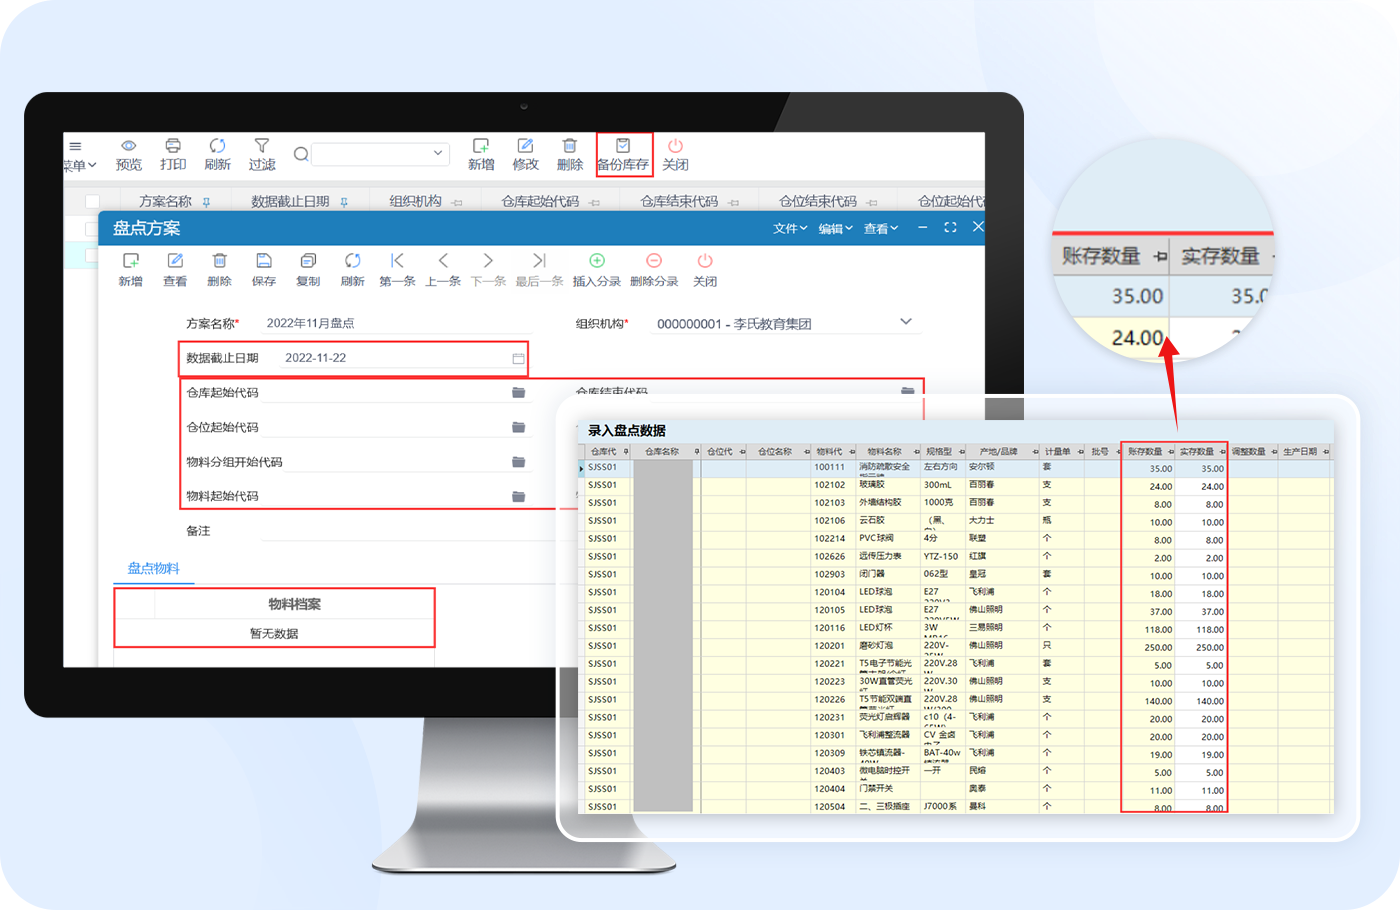Open the calendar picker for 数据截止日期
This screenshot has width=1400, height=910.
(518, 358)
